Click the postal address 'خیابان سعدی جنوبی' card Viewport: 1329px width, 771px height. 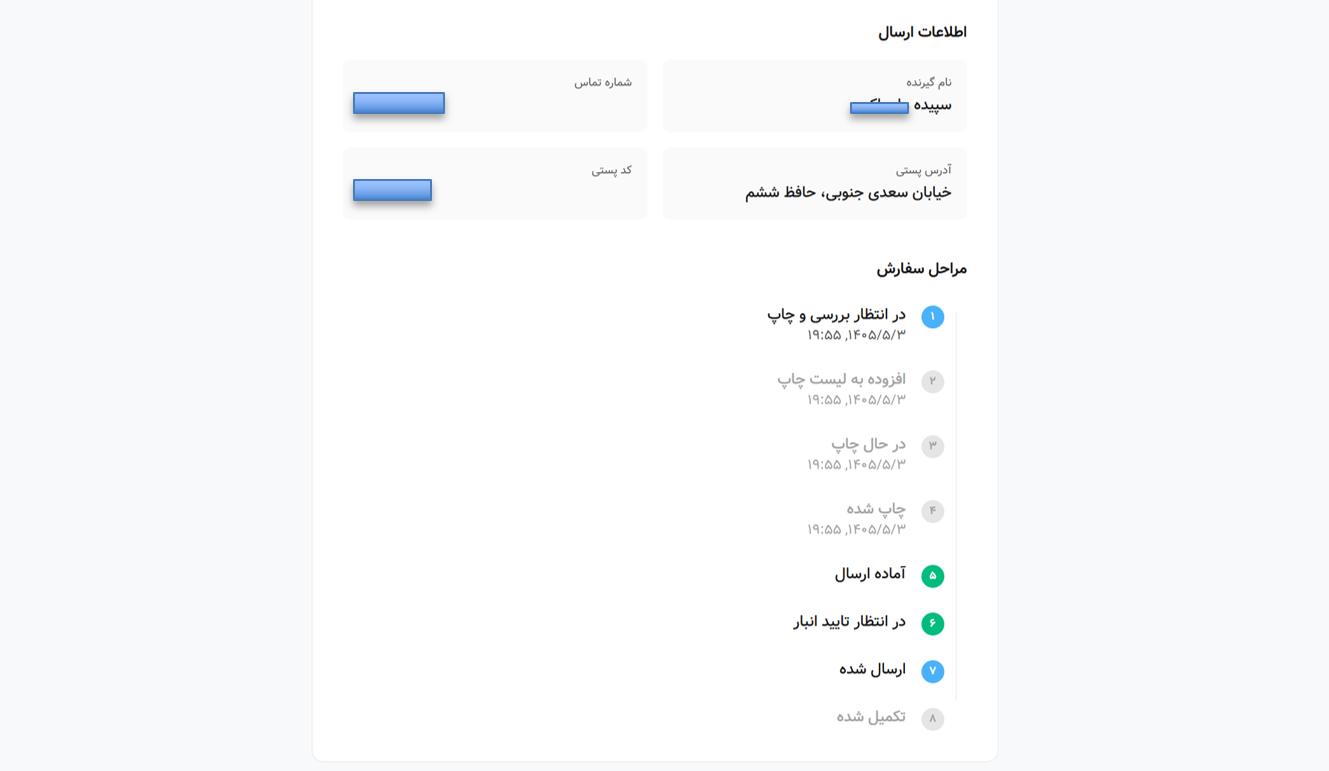point(814,184)
